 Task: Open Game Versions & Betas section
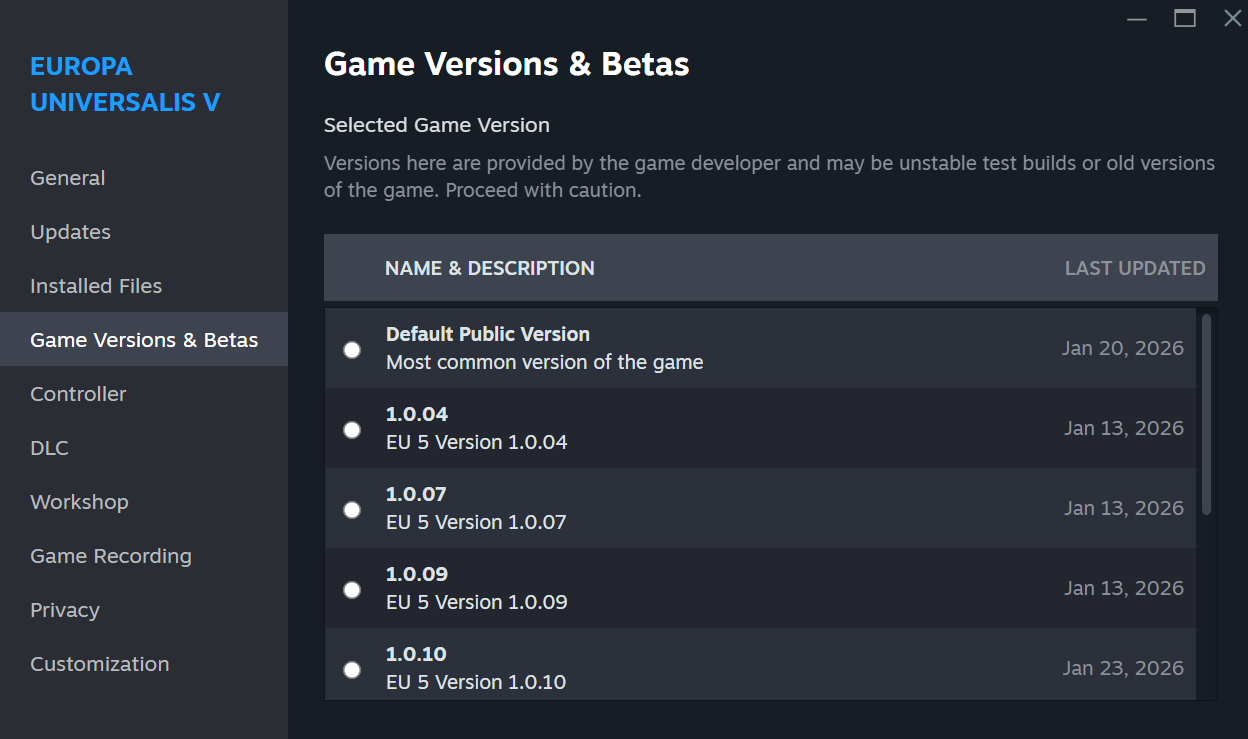coord(144,340)
